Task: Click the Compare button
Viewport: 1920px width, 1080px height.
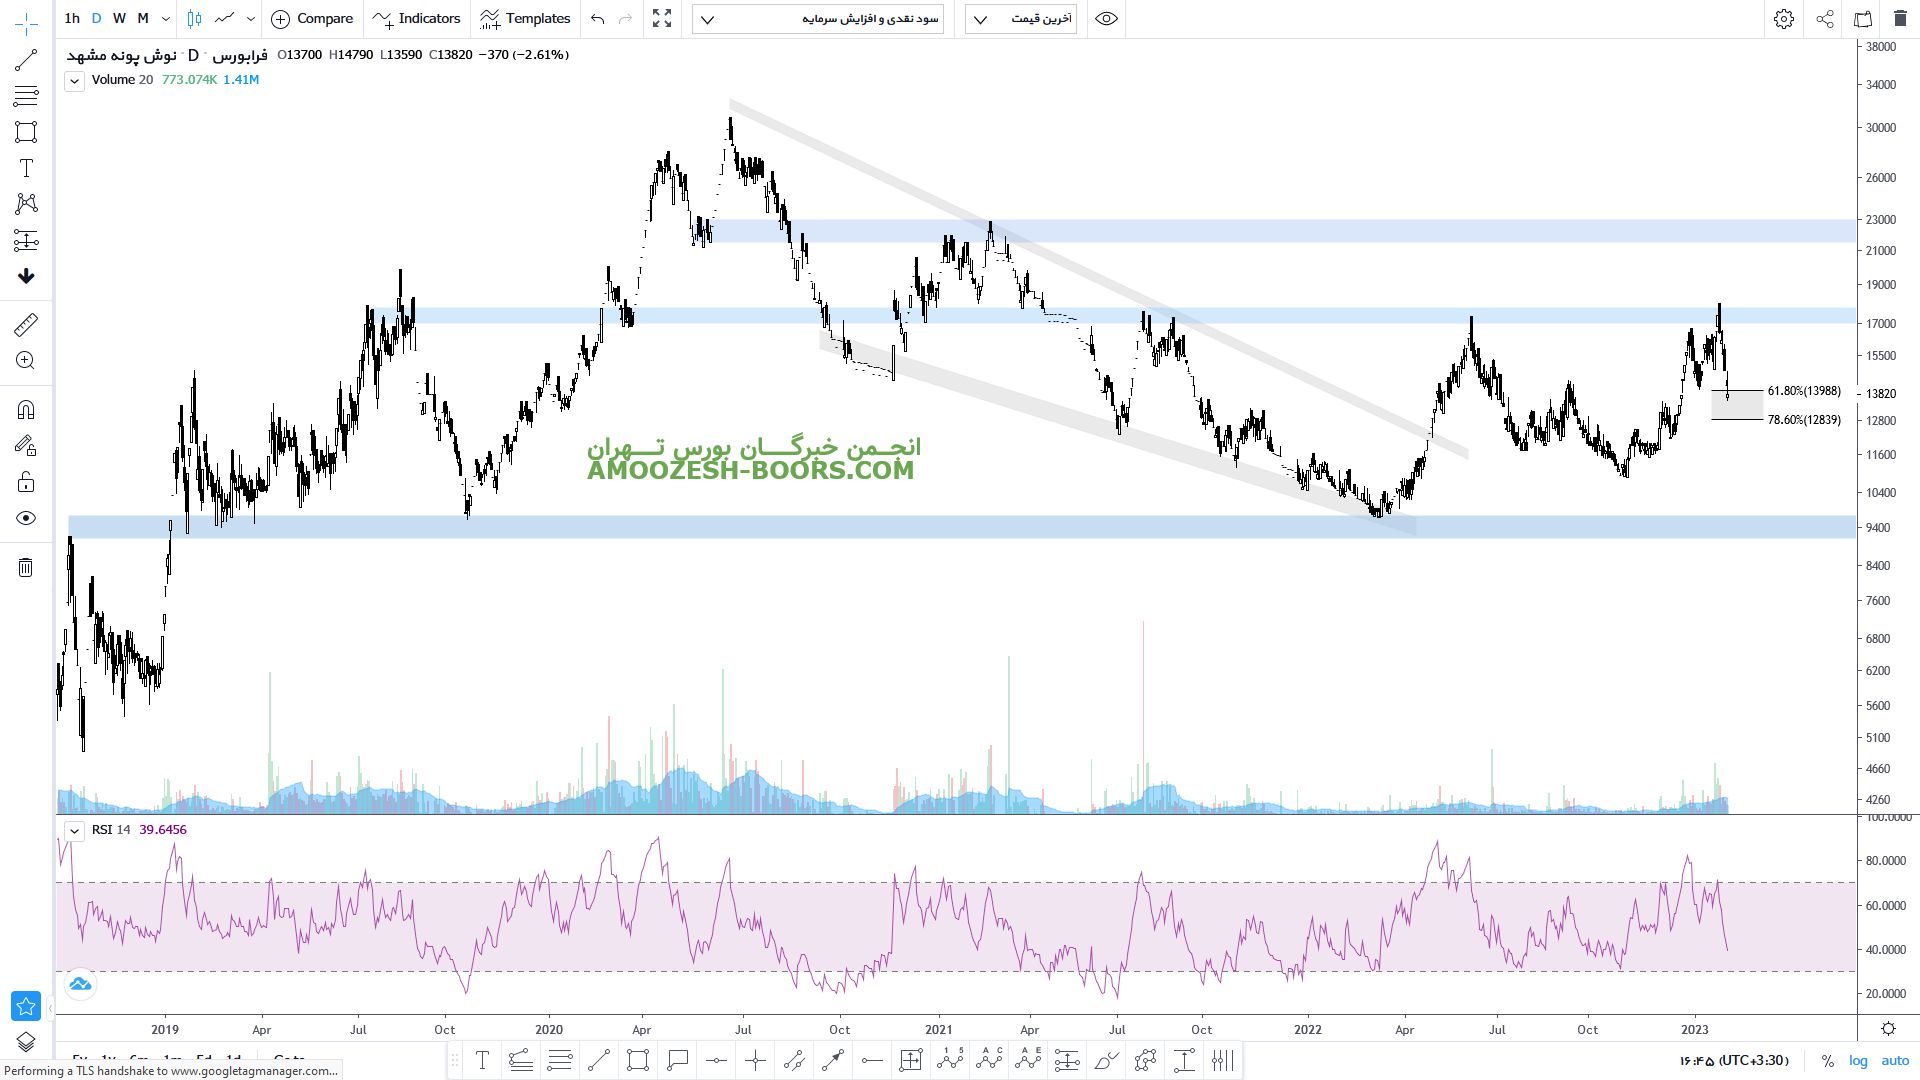Action: pyautogui.click(x=313, y=19)
